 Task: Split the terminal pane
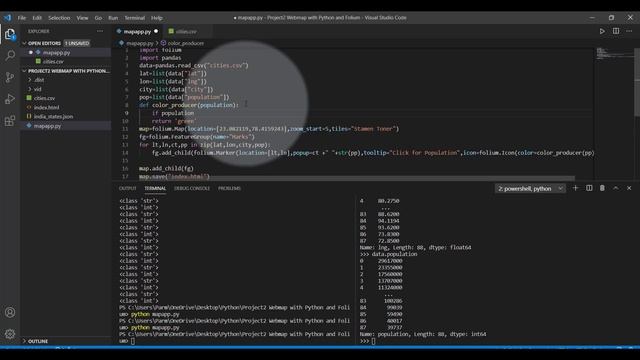coord(589,188)
